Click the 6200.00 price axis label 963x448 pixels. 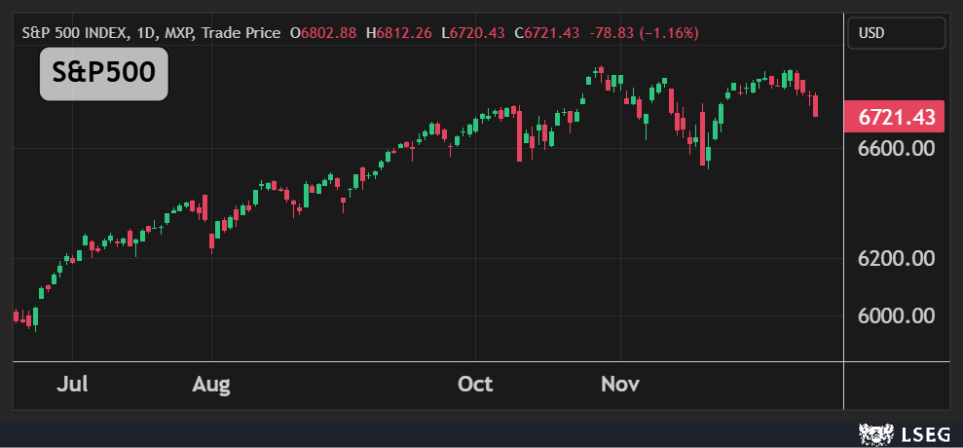point(895,258)
